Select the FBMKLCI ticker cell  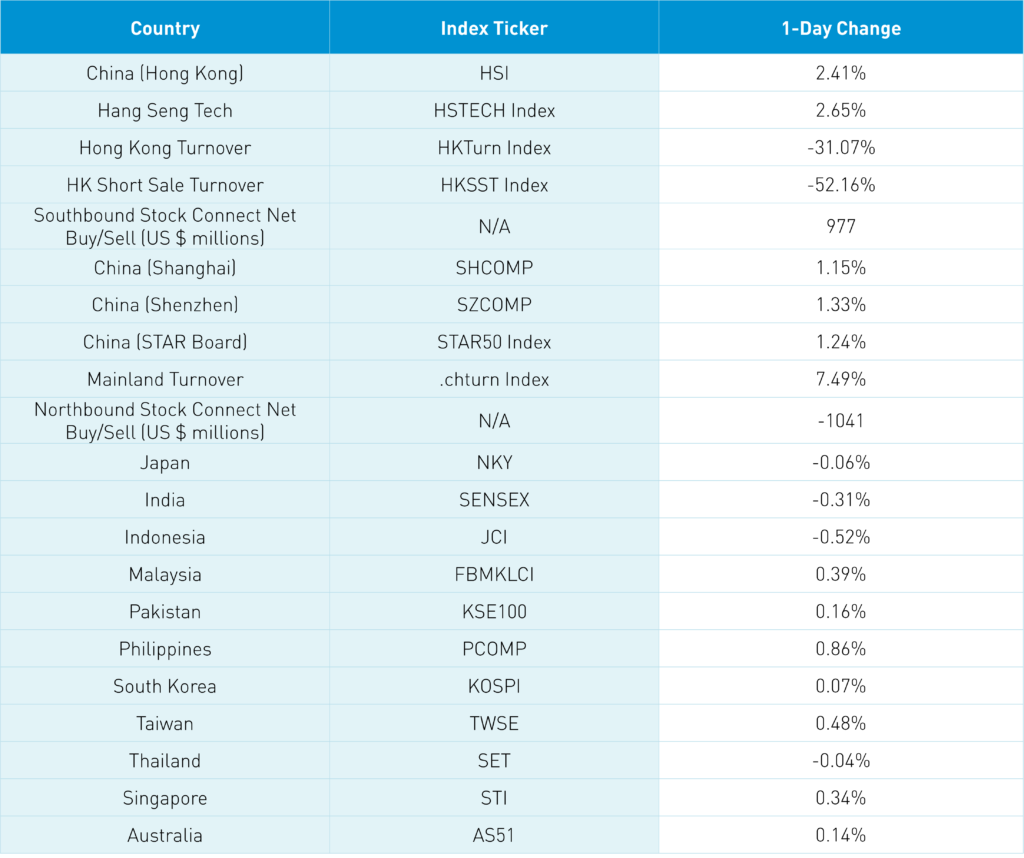(x=494, y=575)
